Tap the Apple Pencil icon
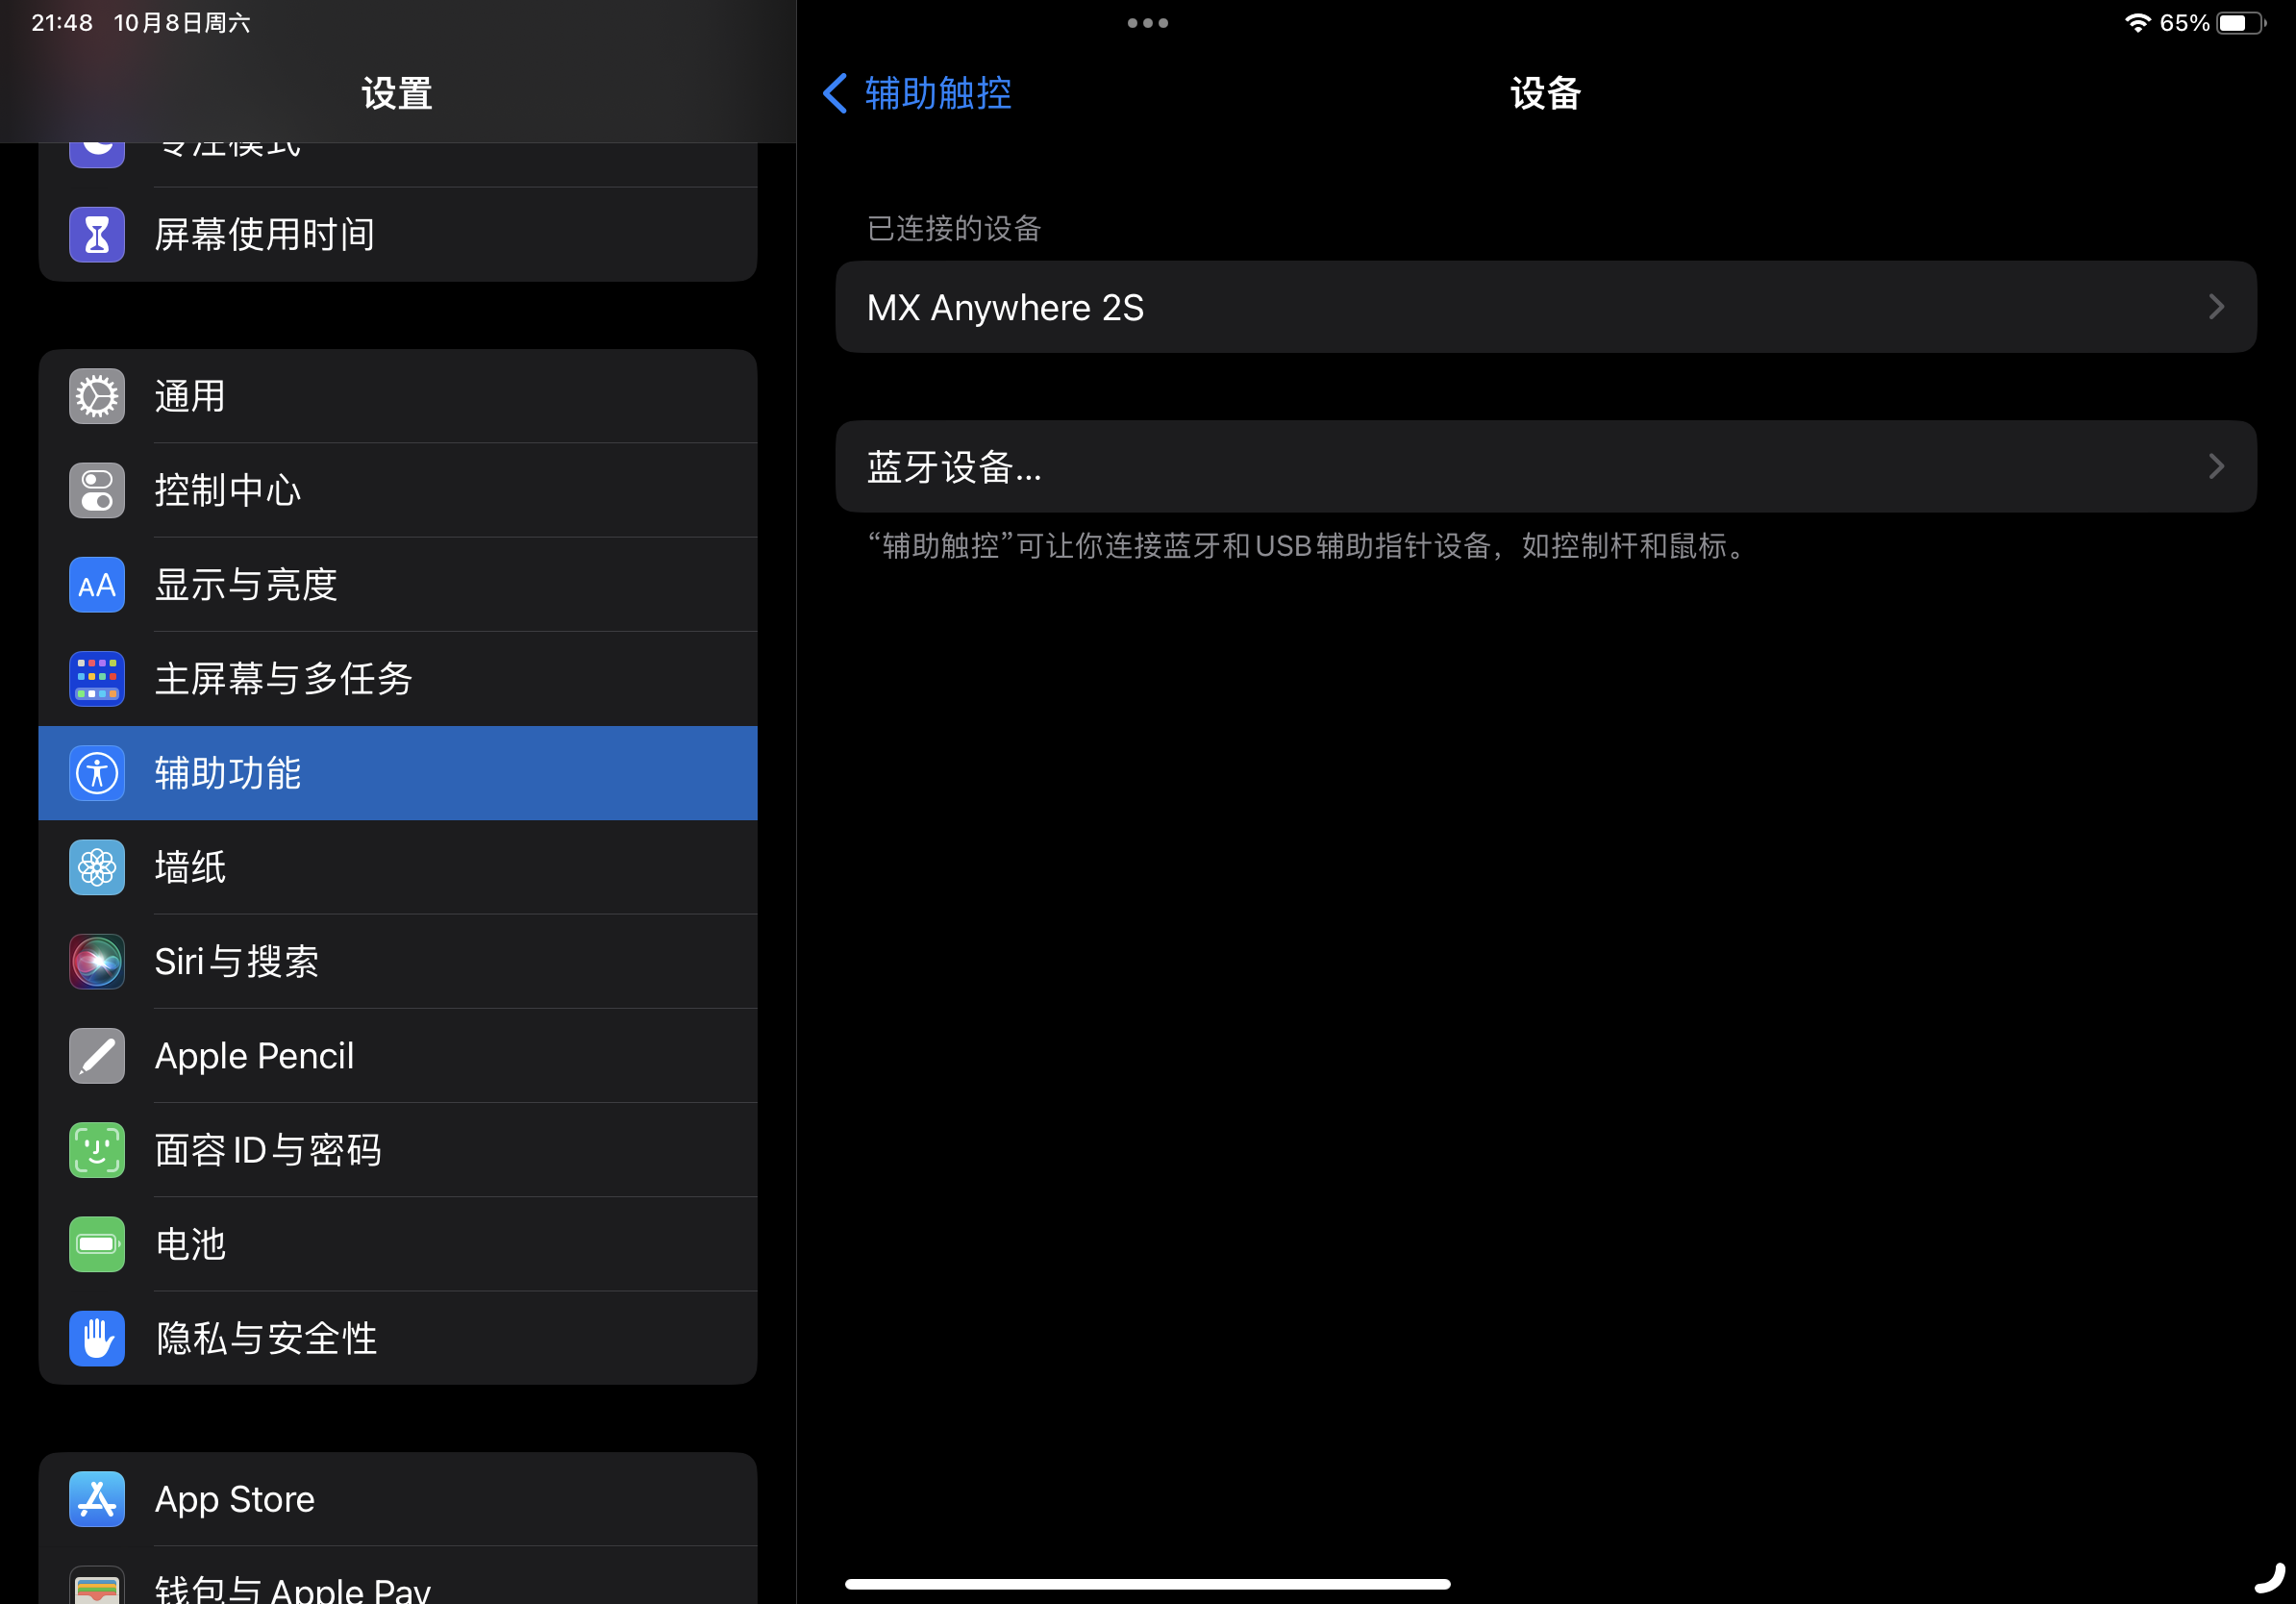This screenshot has width=2296, height=1604. click(x=97, y=1056)
